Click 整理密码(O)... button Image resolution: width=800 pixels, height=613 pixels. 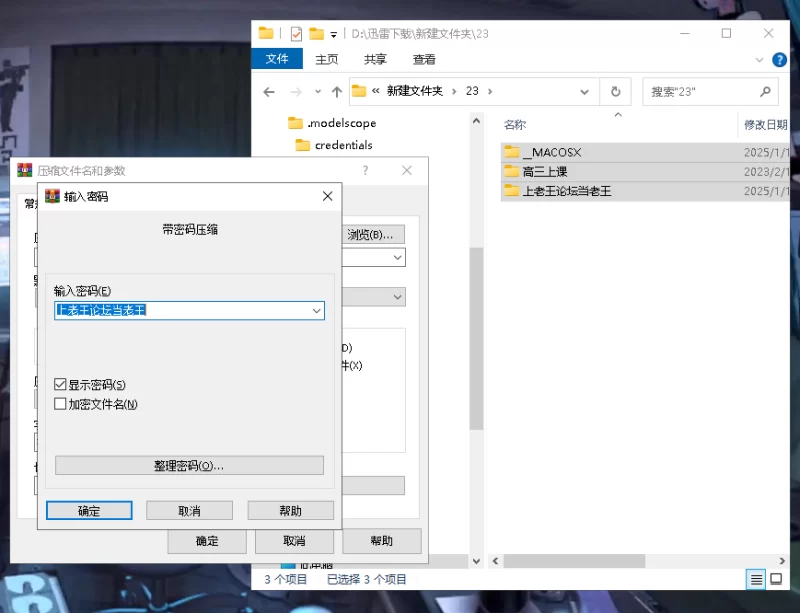click(x=189, y=465)
